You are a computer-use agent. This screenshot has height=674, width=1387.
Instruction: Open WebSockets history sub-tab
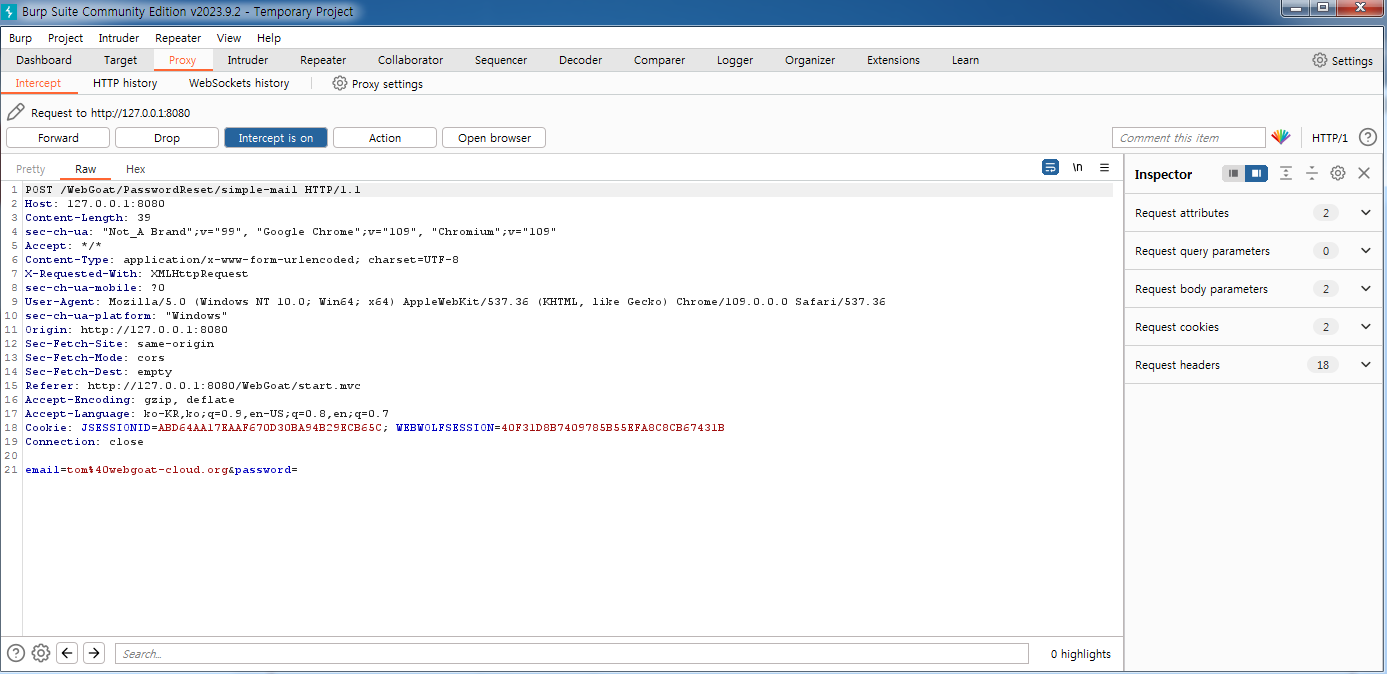coord(239,84)
